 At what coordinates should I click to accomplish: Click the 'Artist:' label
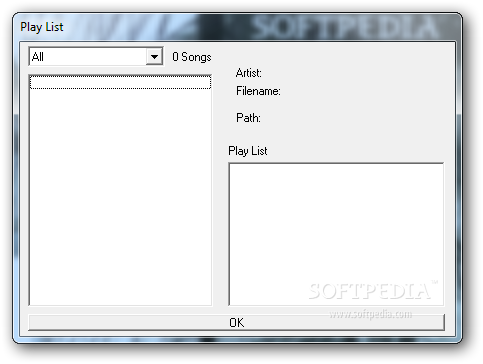point(249,73)
